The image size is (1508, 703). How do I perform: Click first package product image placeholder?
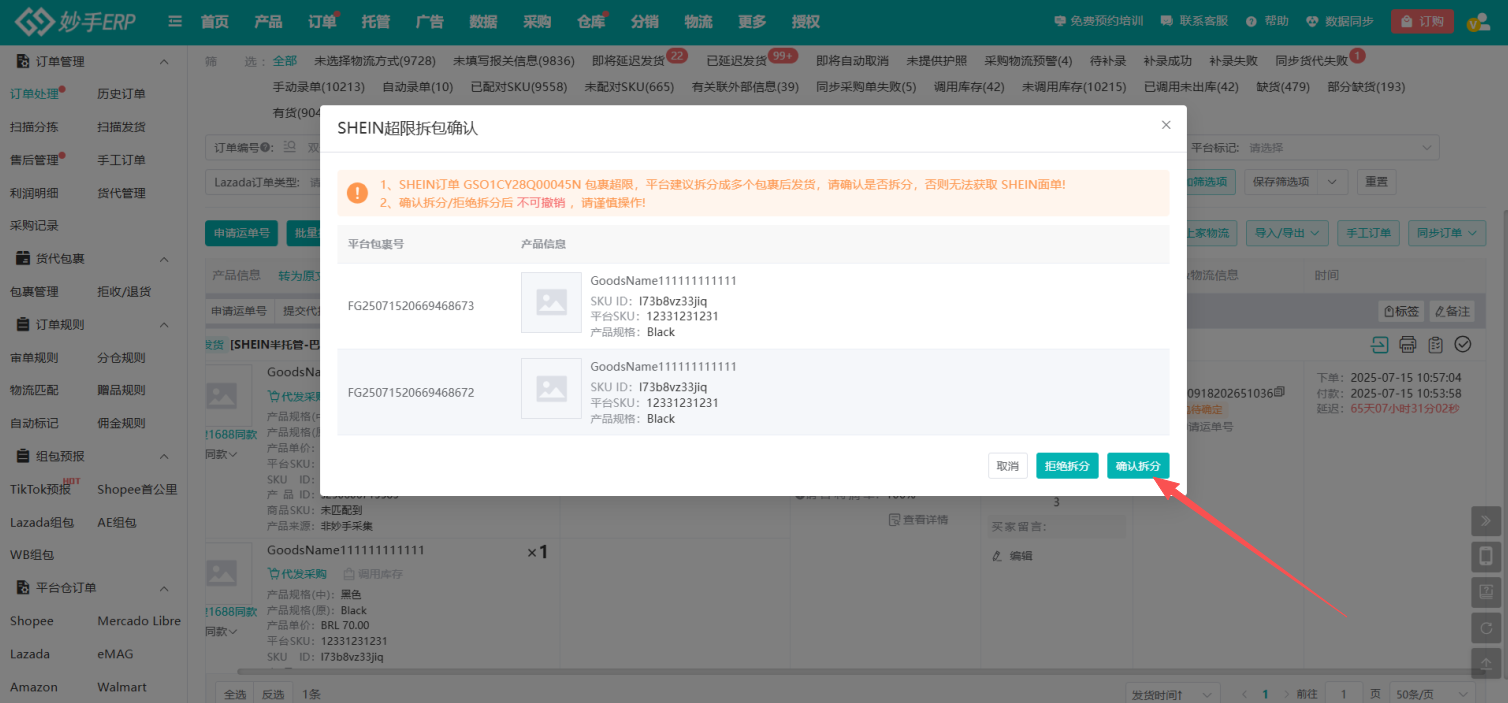click(x=551, y=302)
